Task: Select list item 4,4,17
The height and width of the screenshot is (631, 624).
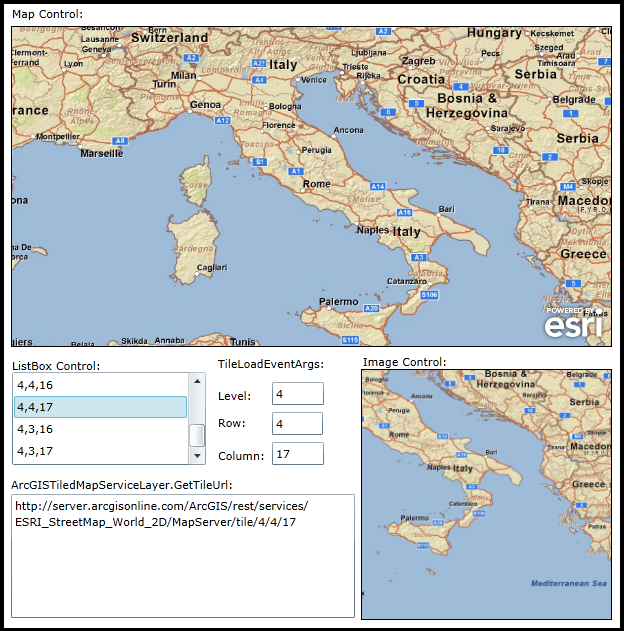Action: pyautogui.click(x=101, y=407)
